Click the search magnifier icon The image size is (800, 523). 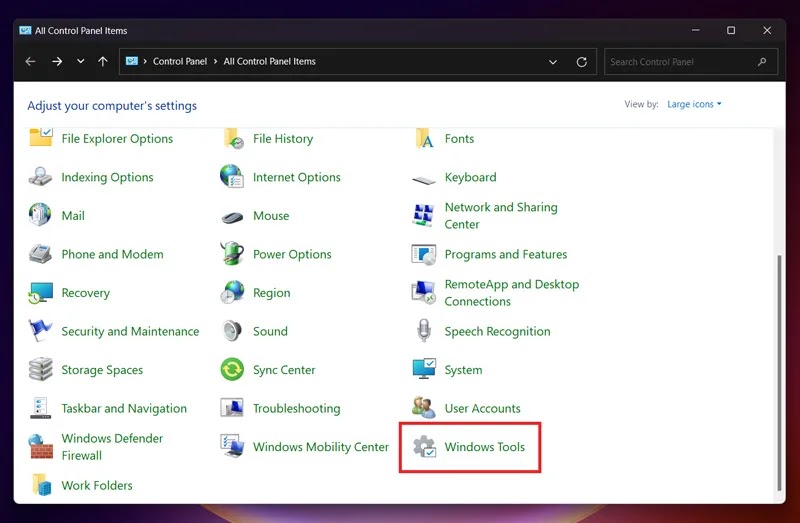click(x=762, y=62)
